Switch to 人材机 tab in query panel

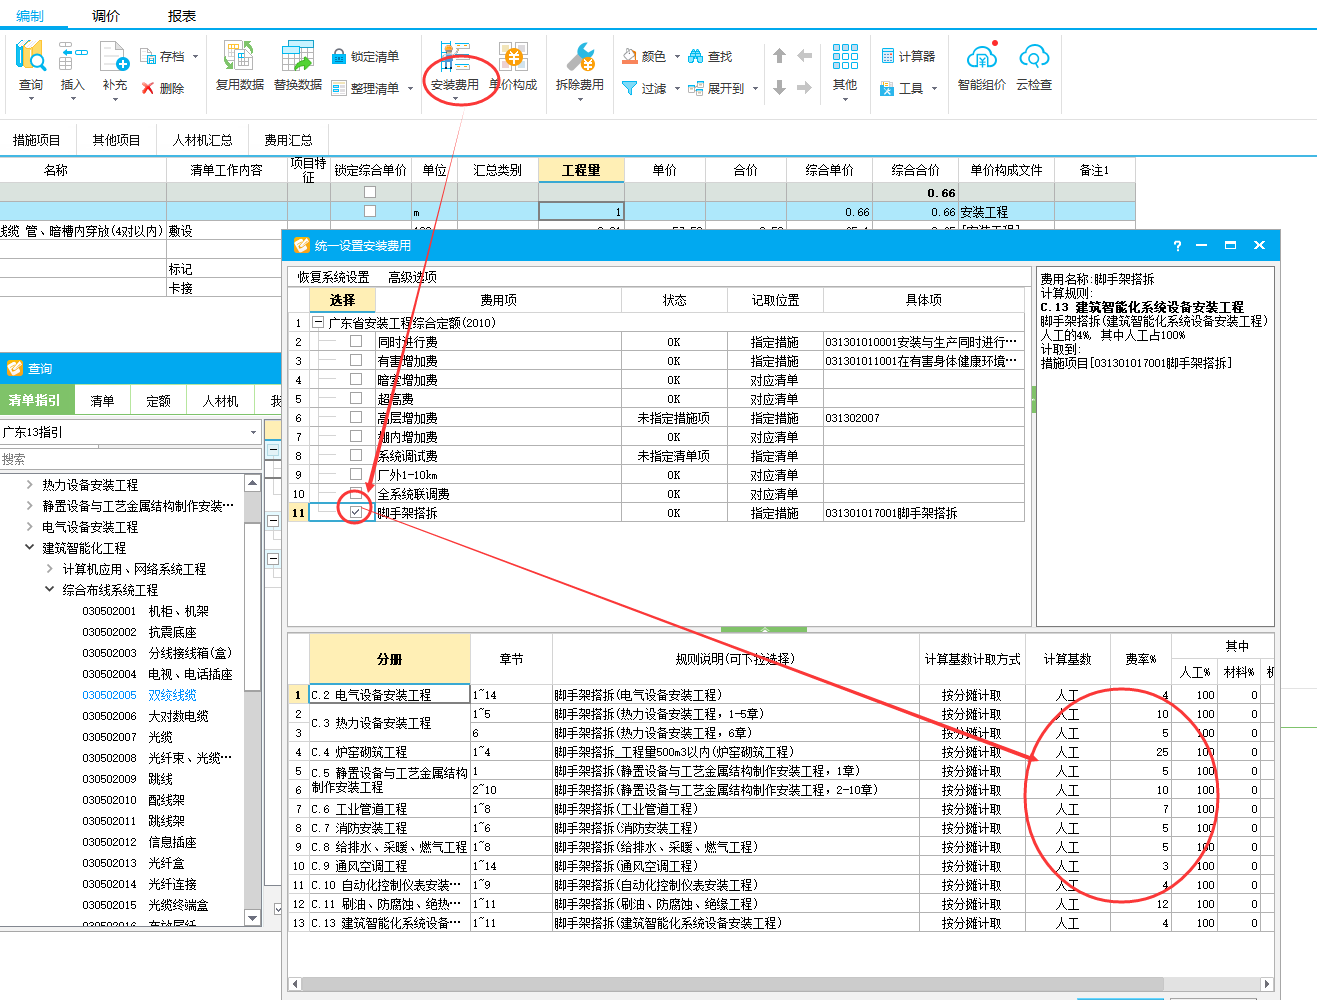[221, 401]
